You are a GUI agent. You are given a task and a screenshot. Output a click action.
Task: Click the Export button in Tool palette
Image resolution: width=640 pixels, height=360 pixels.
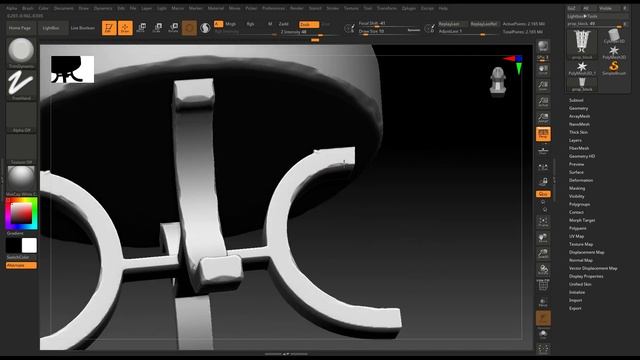coord(575,308)
